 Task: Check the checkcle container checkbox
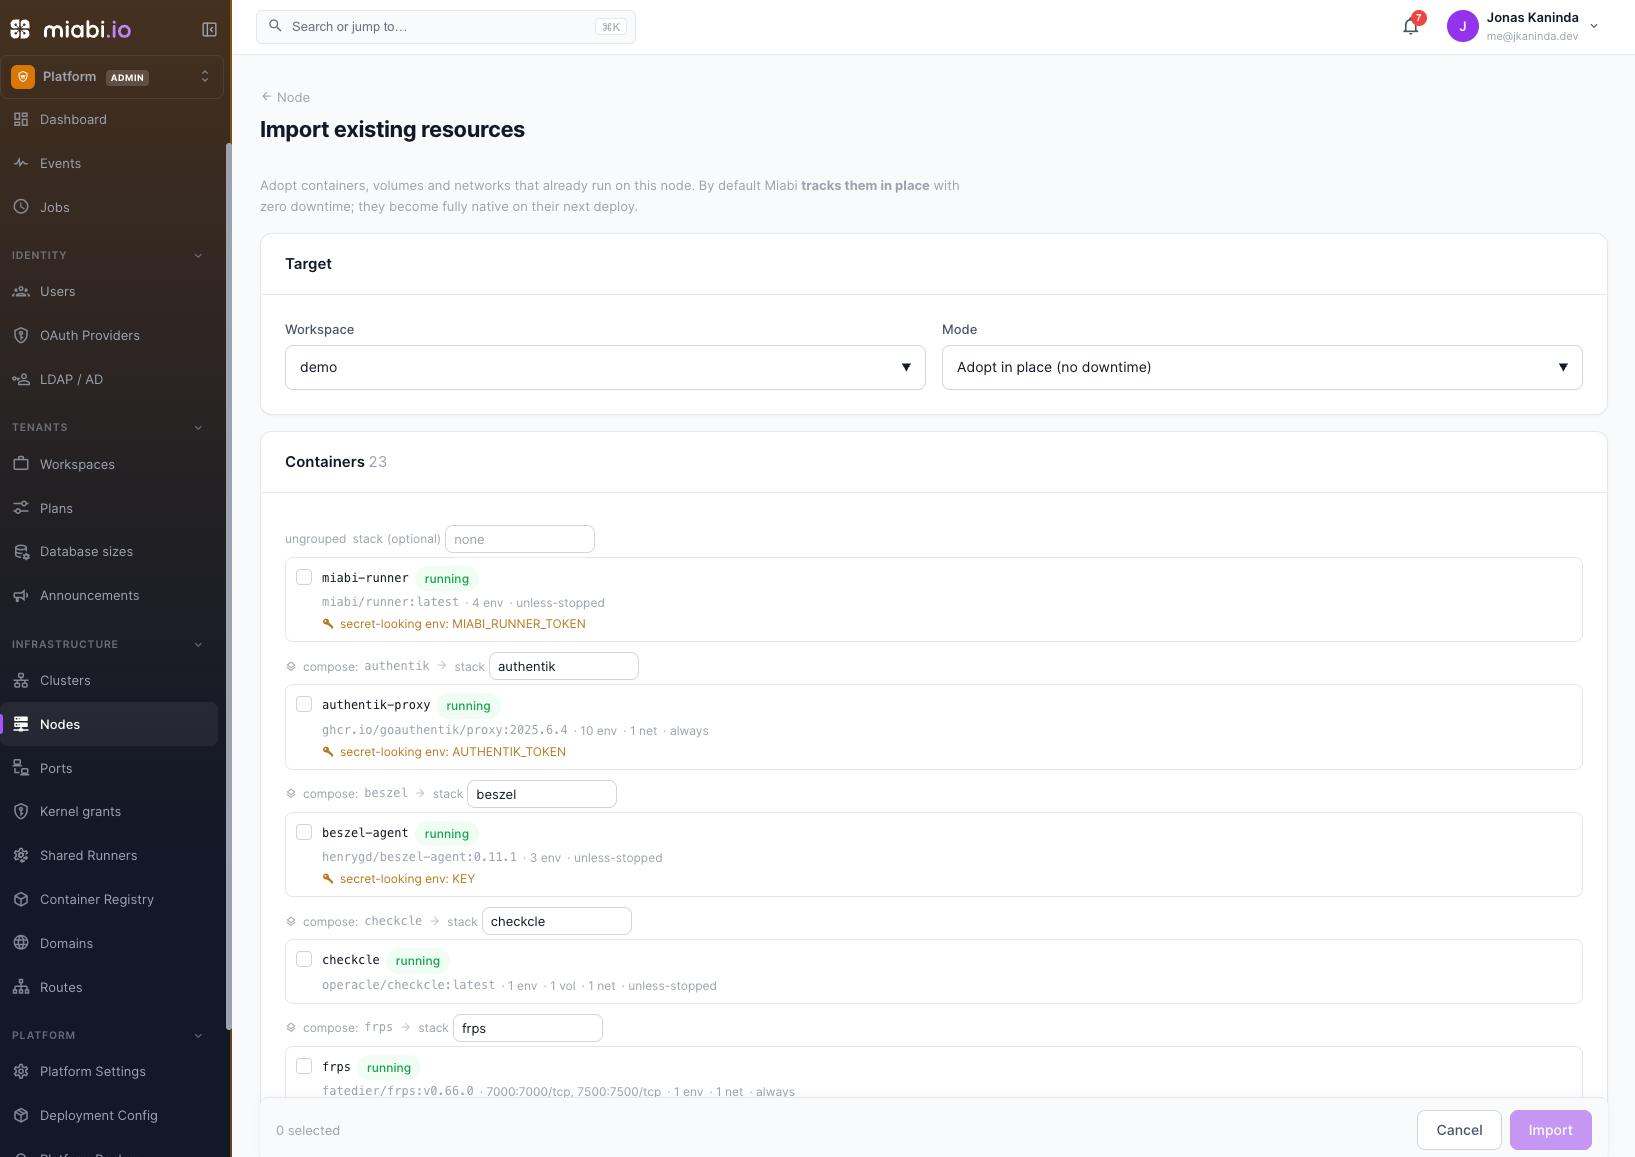tap(304, 959)
